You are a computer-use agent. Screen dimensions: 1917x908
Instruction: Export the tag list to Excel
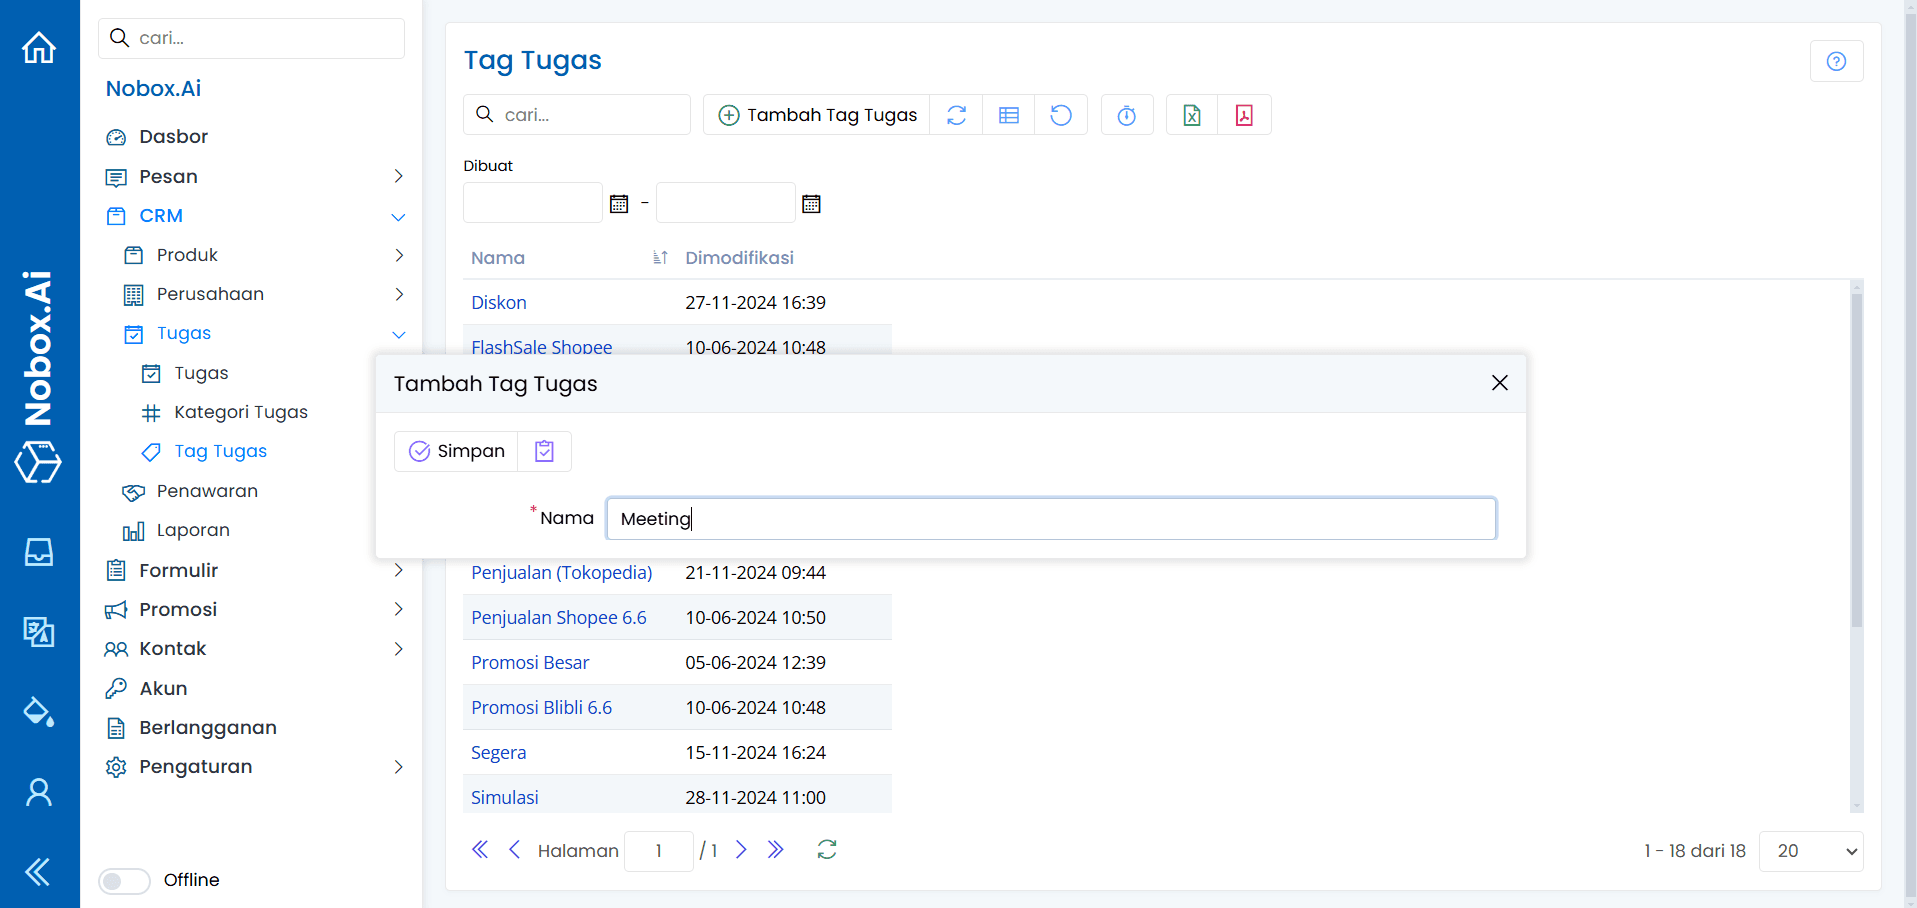[x=1192, y=116]
